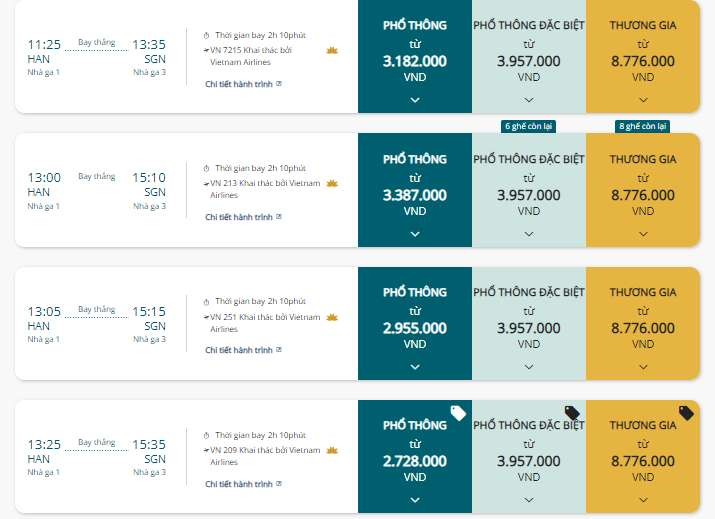Click black tag icon on 13:25 Phổ Thông Đặc Biệt
The width and height of the screenshot is (715, 519).
[x=572, y=413]
